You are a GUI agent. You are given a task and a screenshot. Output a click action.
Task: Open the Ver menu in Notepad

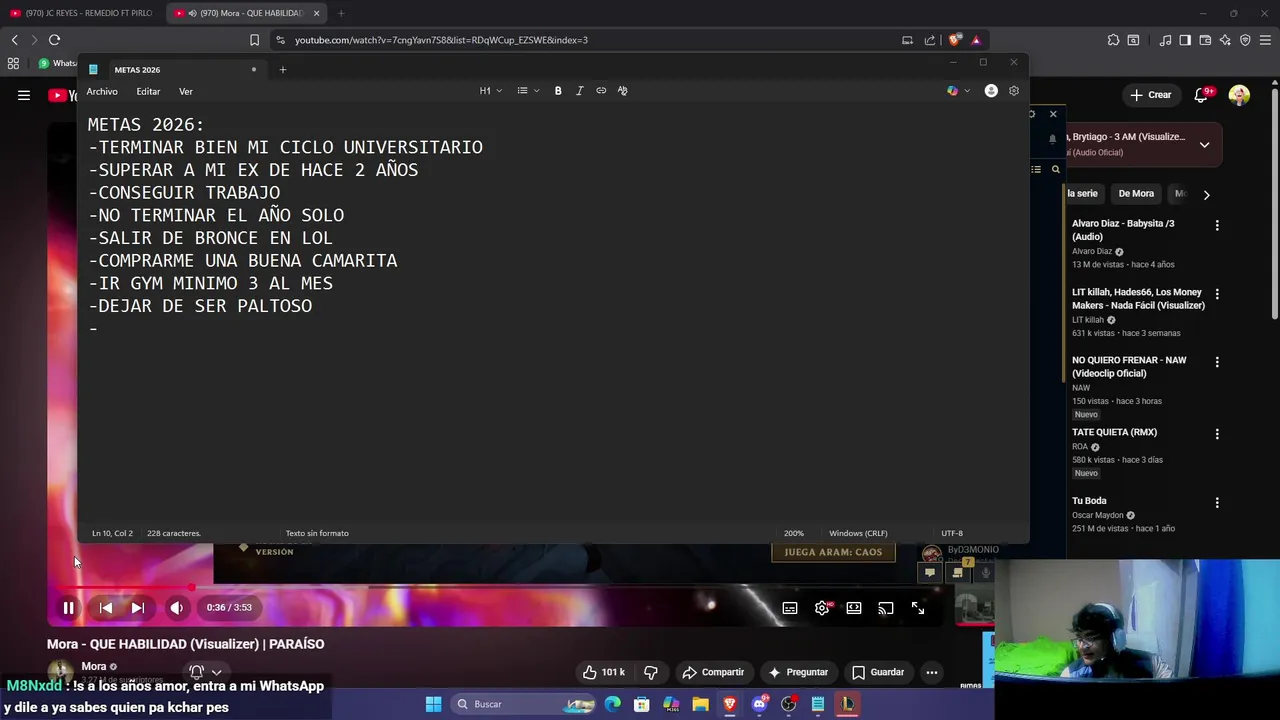tap(186, 91)
